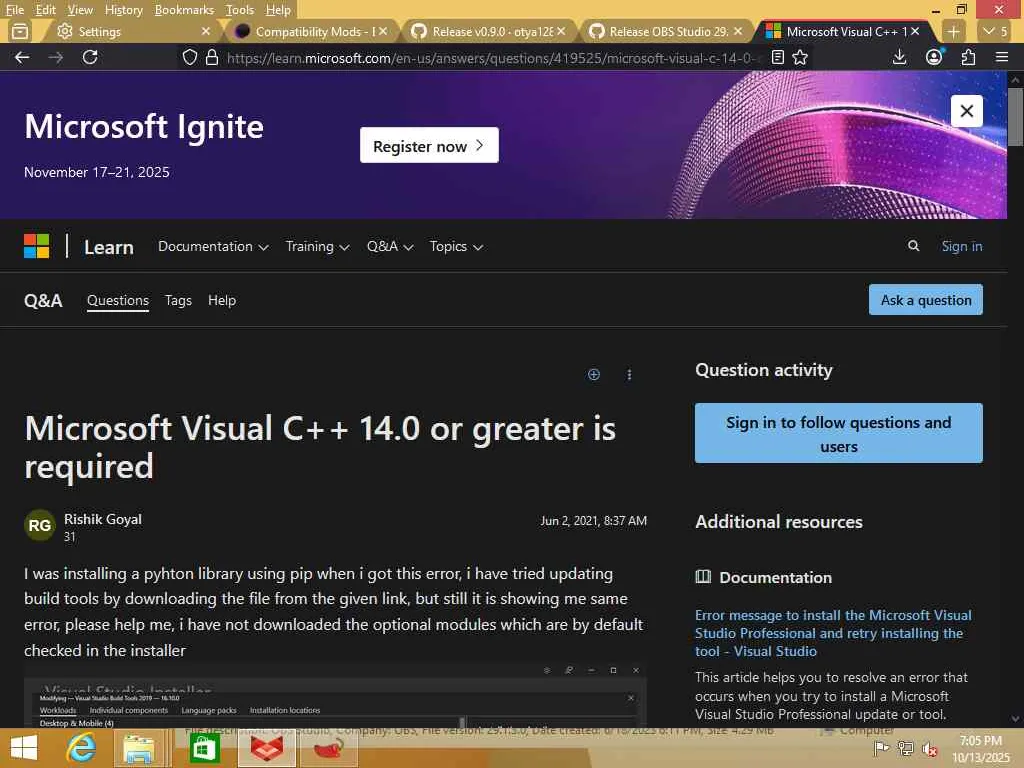Open the History menu
The width and height of the screenshot is (1024, 768).
[123, 10]
